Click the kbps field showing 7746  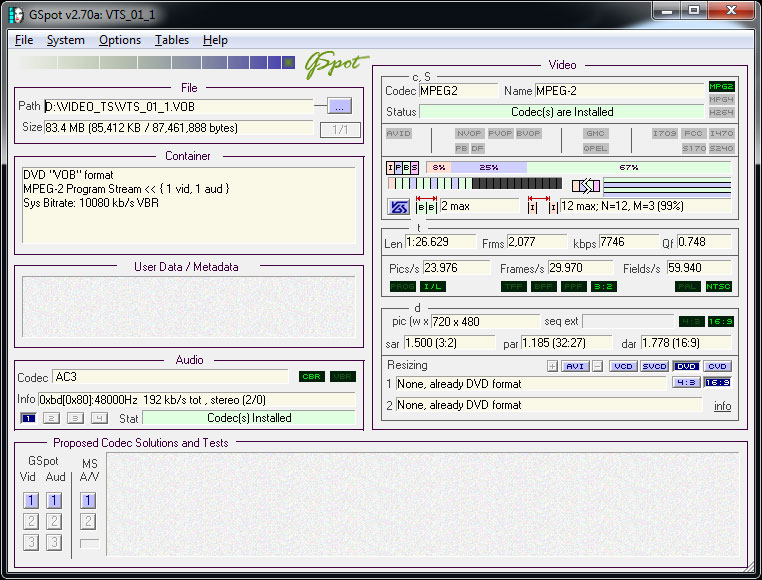pyautogui.click(x=628, y=242)
